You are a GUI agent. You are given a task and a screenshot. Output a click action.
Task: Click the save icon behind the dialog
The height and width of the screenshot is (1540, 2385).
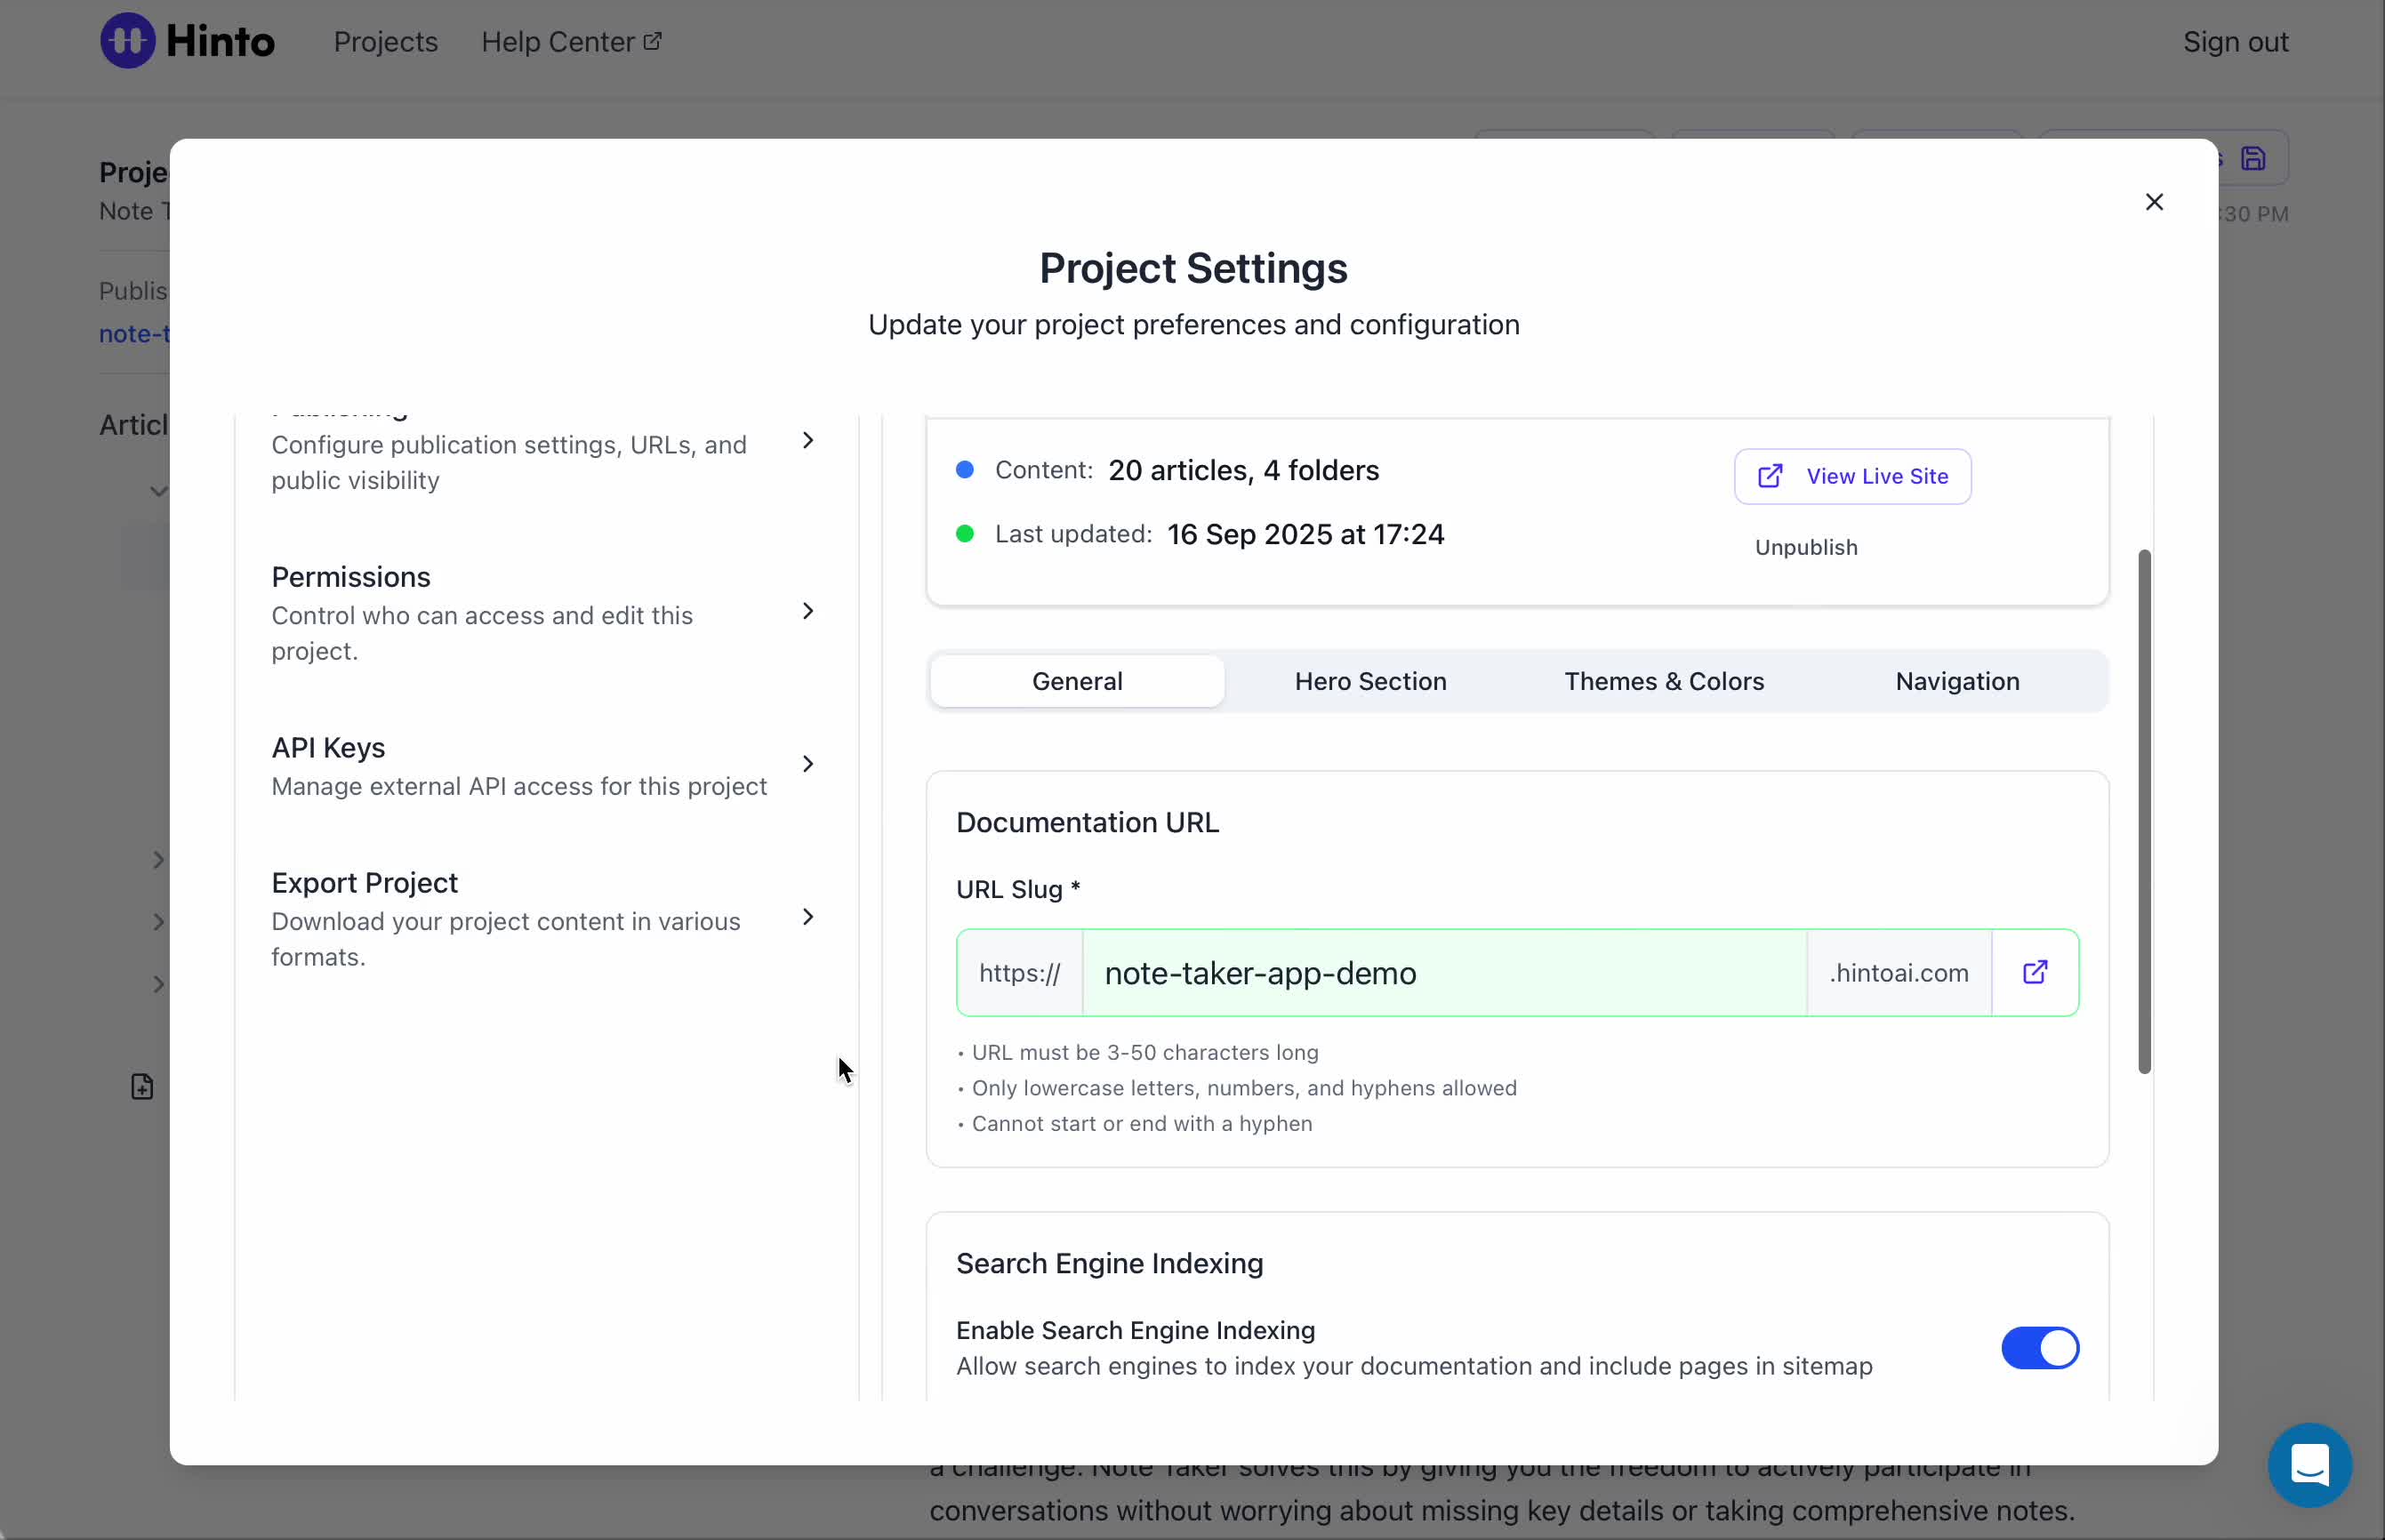click(x=2252, y=159)
